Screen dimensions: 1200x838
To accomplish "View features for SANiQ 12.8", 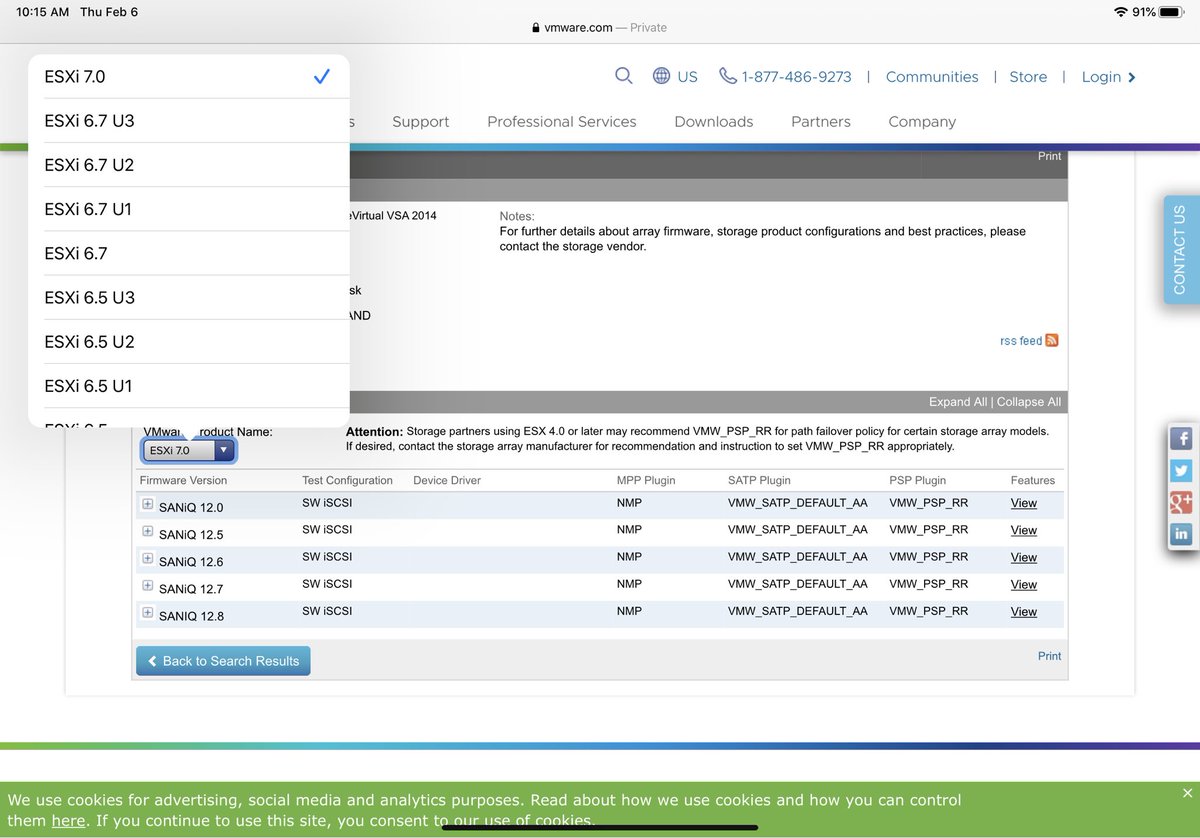I will pos(1024,611).
